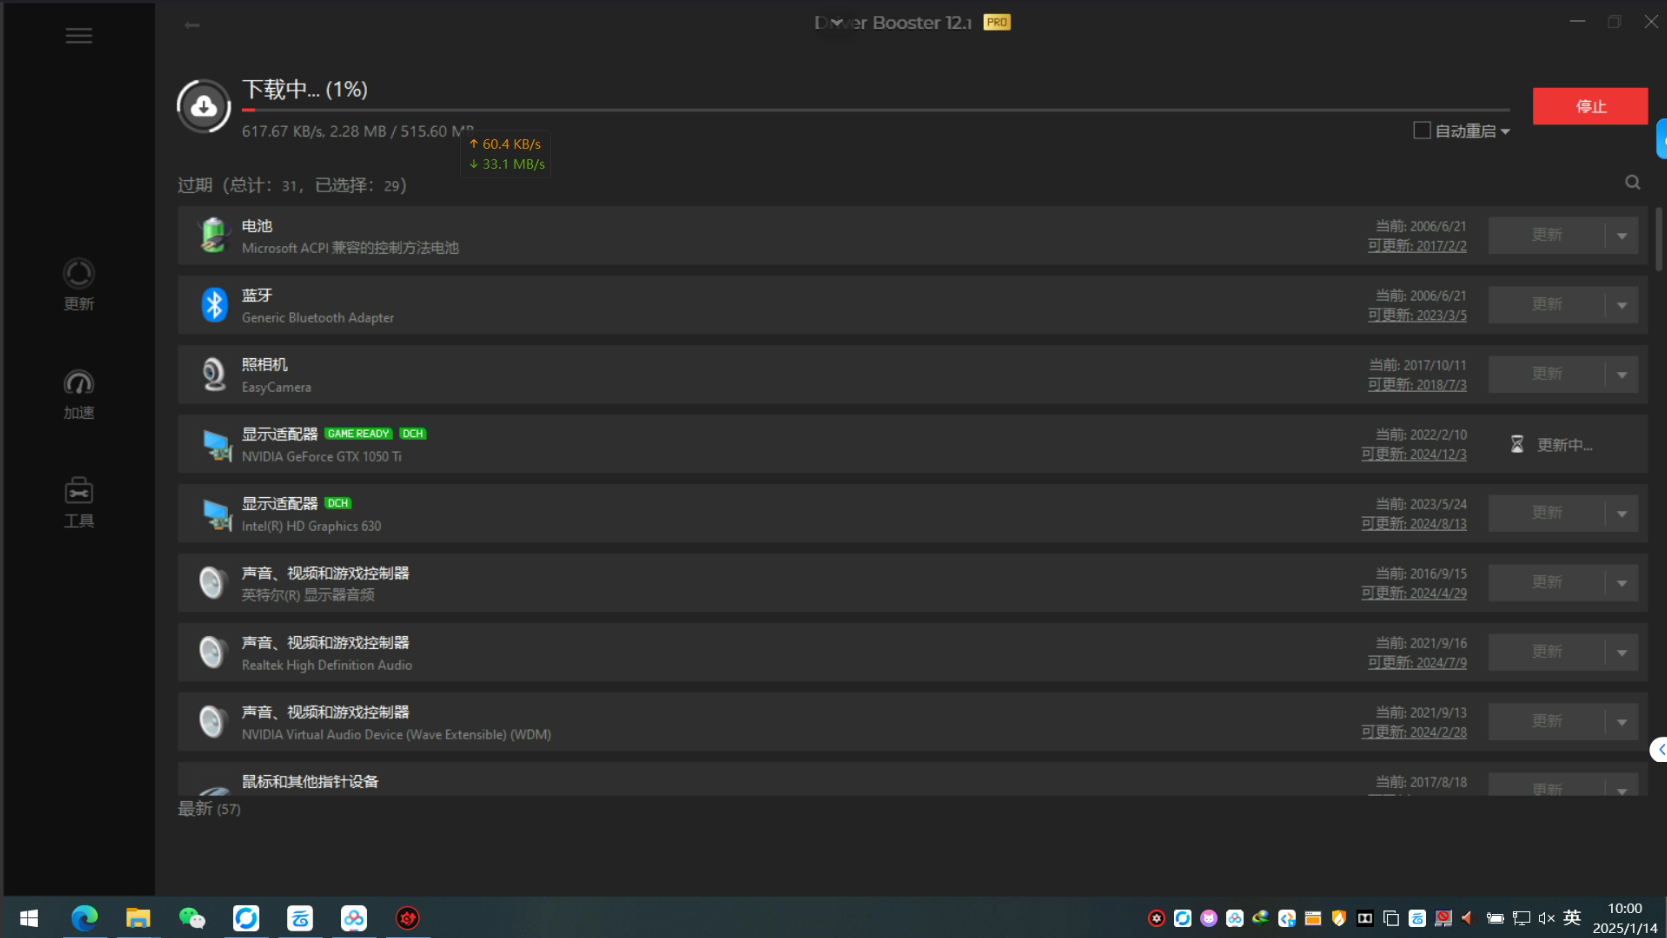Screen dimensions: 1667x938
Task: Click the Dolby tray icon
Action: pos(1365,918)
